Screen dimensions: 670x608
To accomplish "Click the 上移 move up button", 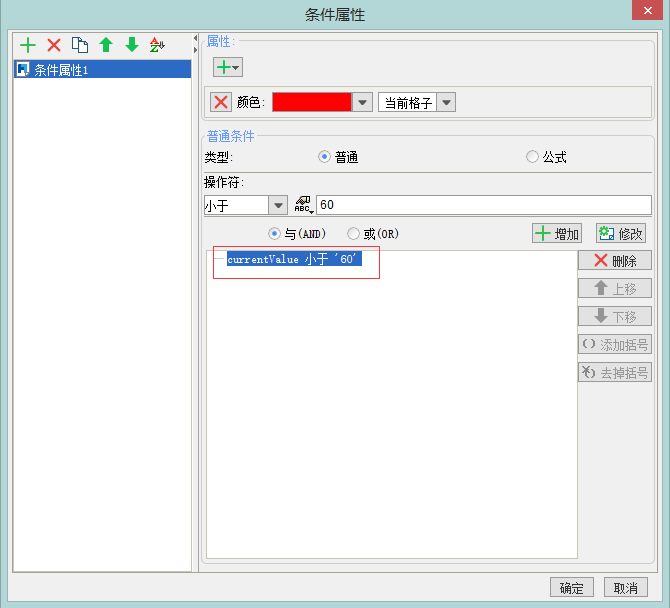I will [x=615, y=288].
